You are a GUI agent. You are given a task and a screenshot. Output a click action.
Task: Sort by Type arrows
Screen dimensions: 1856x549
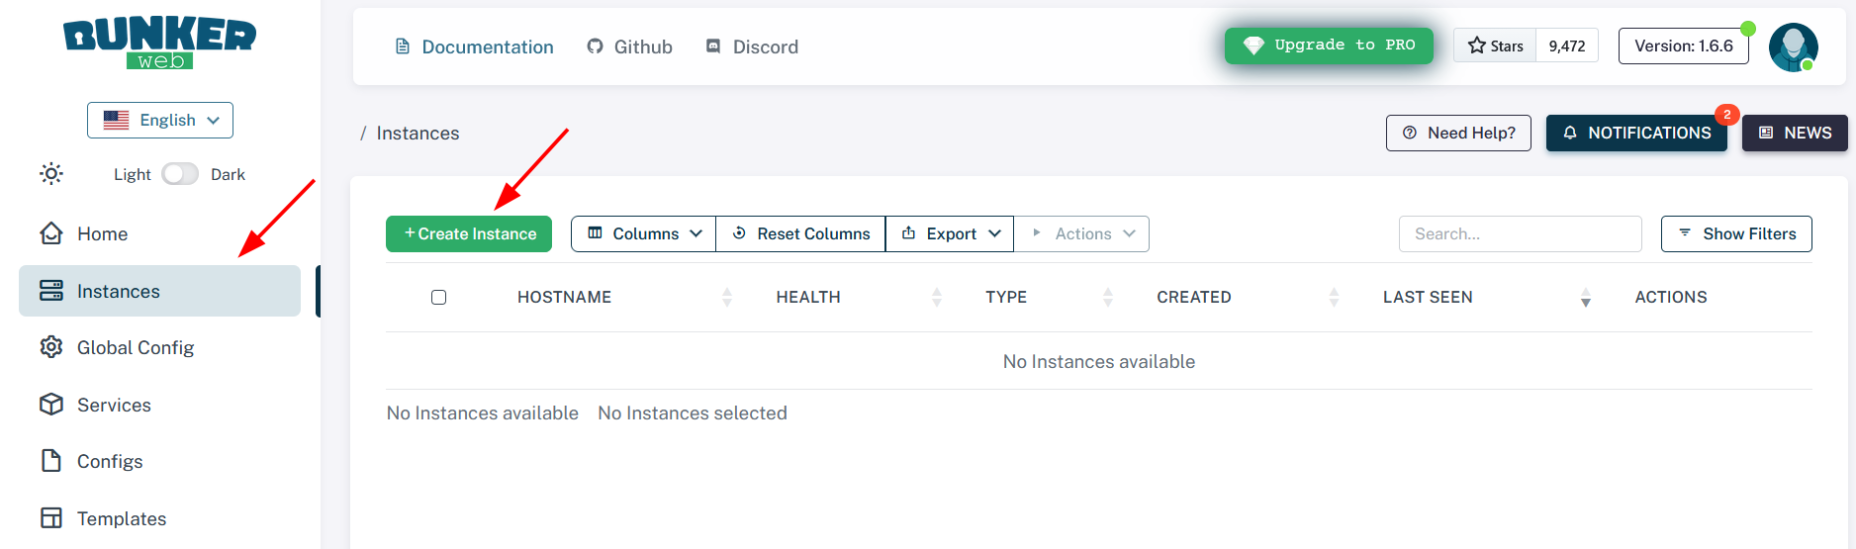pos(1108,297)
